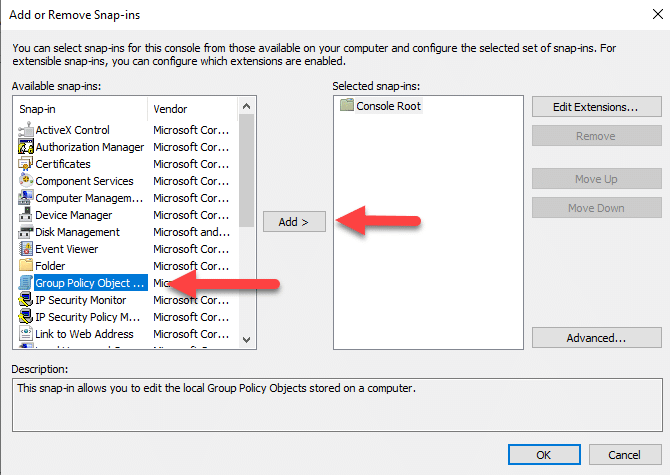Select the IP Security Monitor icon
The height and width of the screenshot is (475, 670).
[26, 300]
